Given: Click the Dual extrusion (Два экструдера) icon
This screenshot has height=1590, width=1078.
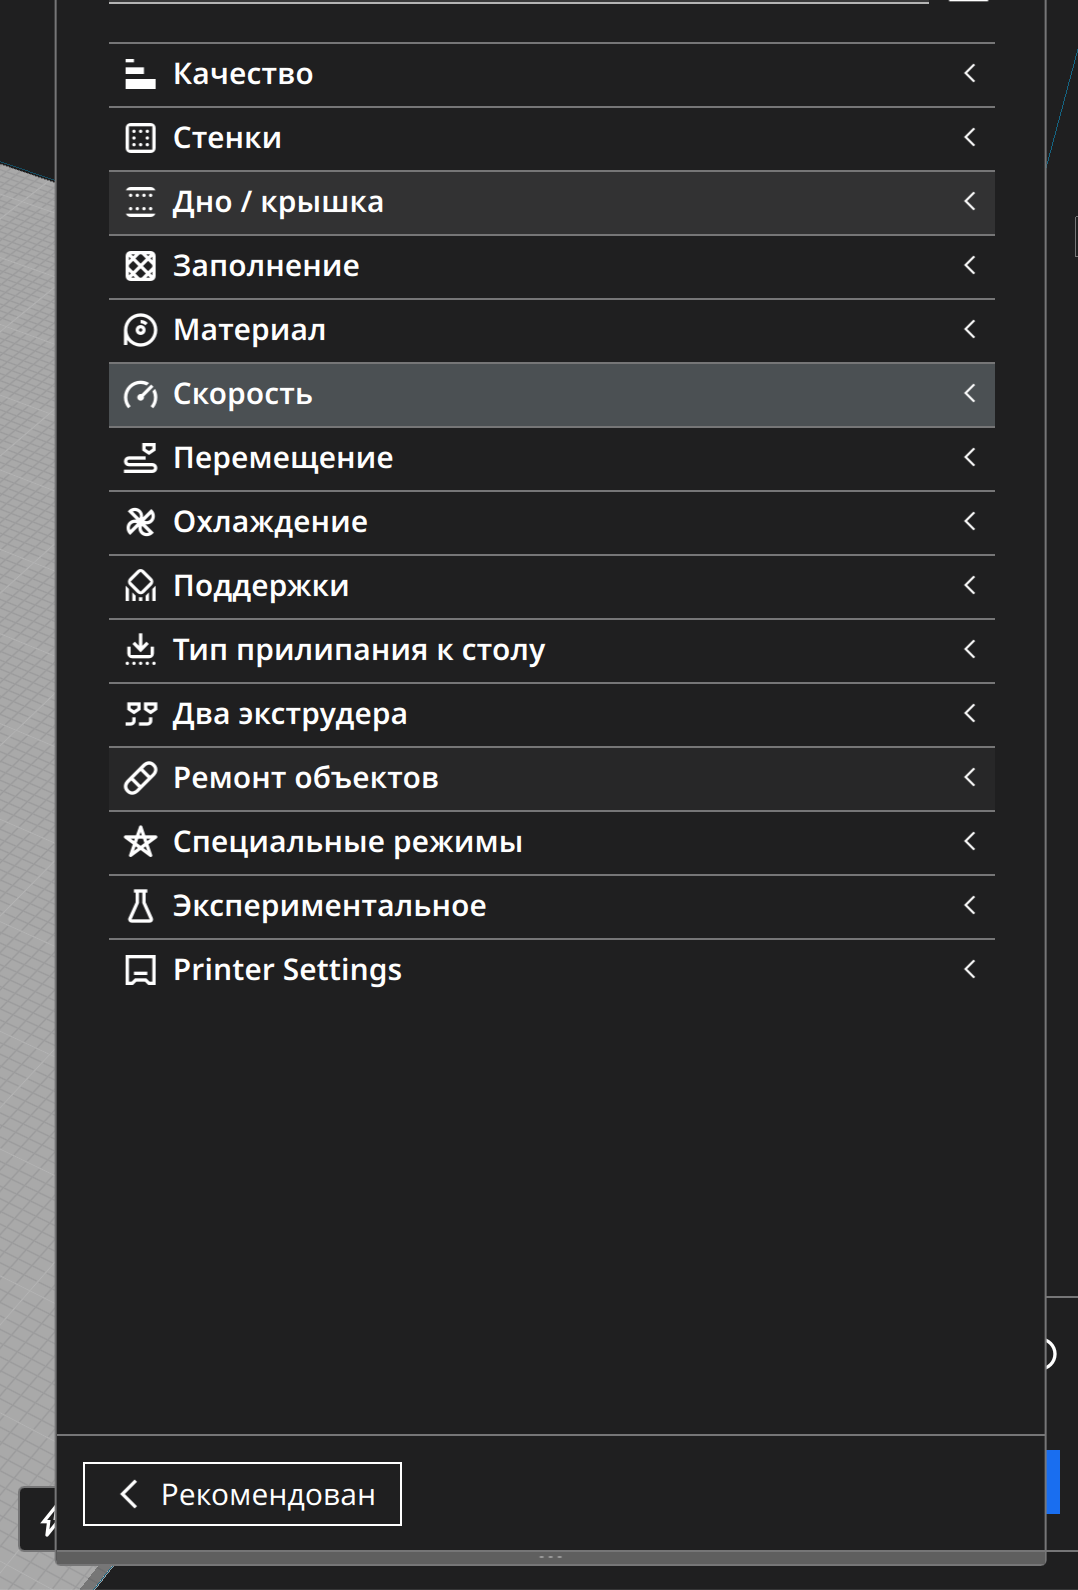Looking at the screenshot, I should pos(140,714).
